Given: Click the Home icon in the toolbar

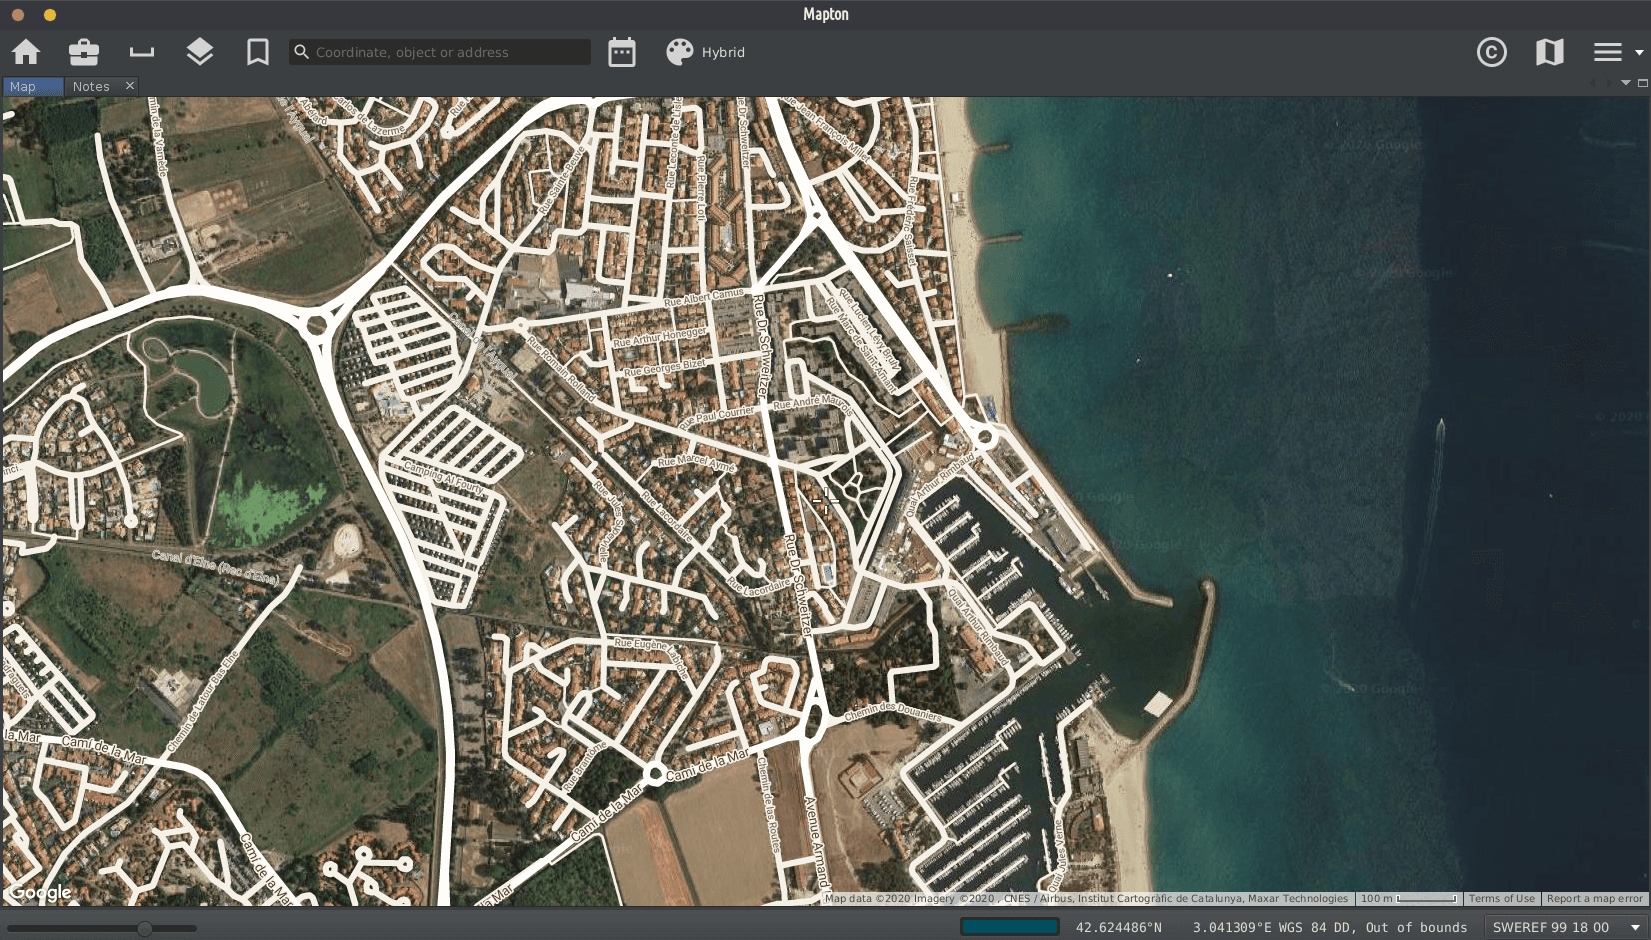Looking at the screenshot, I should coord(27,52).
